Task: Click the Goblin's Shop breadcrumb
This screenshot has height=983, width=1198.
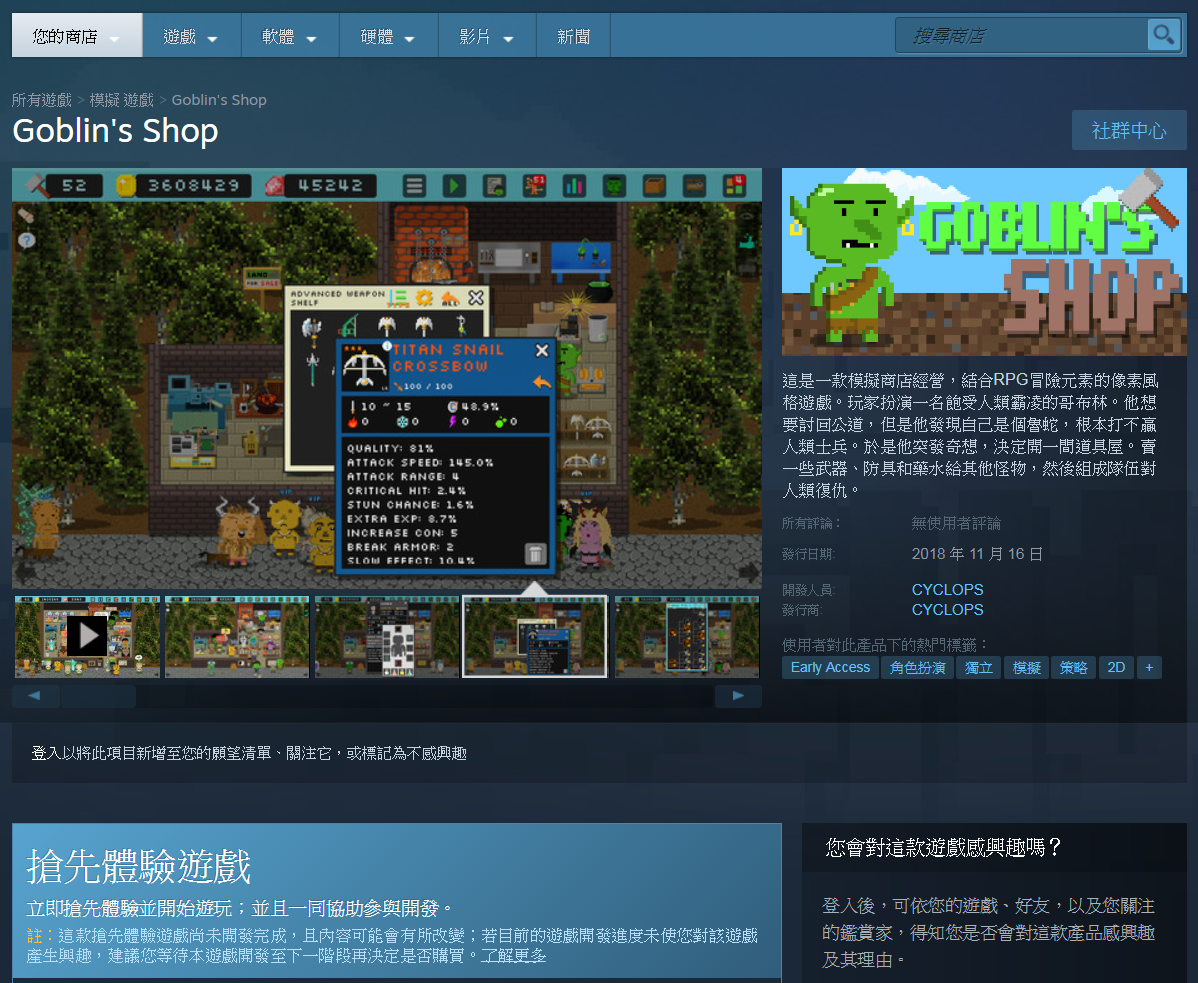Action: [219, 100]
